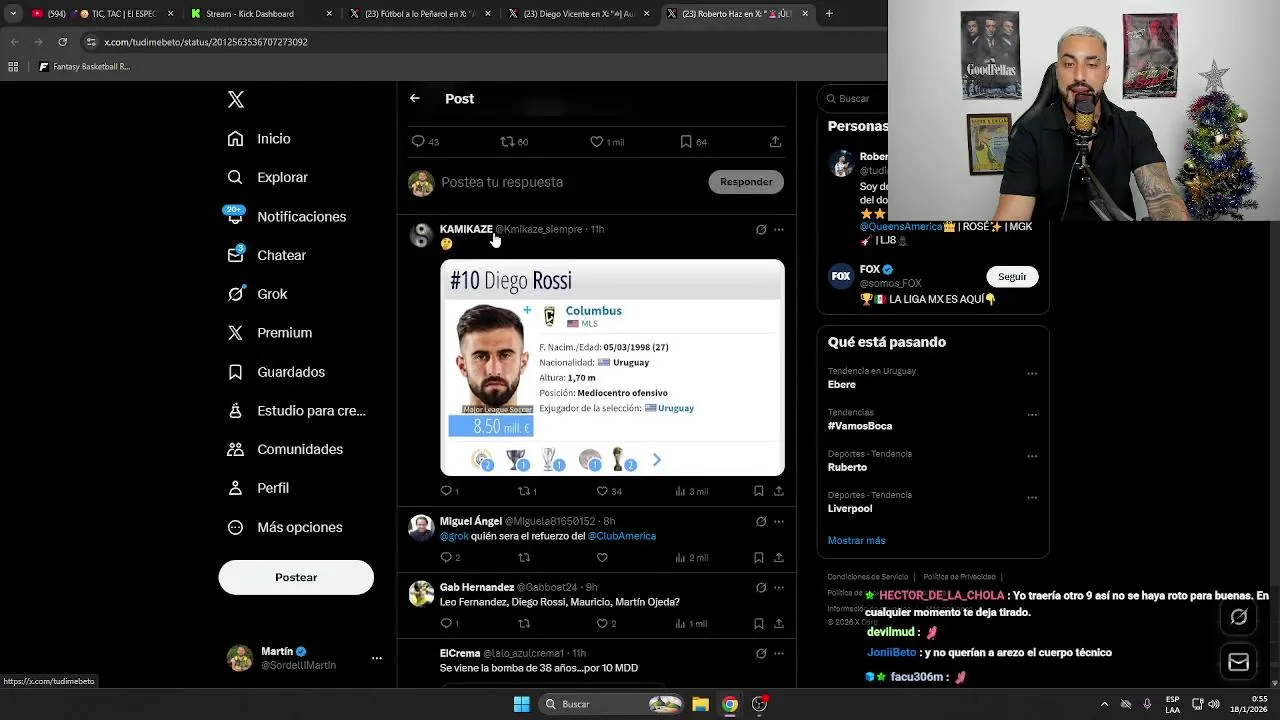Viewport: 1280px width, 720px height.
Task: Like Miguel Ángel's reply
Action: tap(602, 557)
